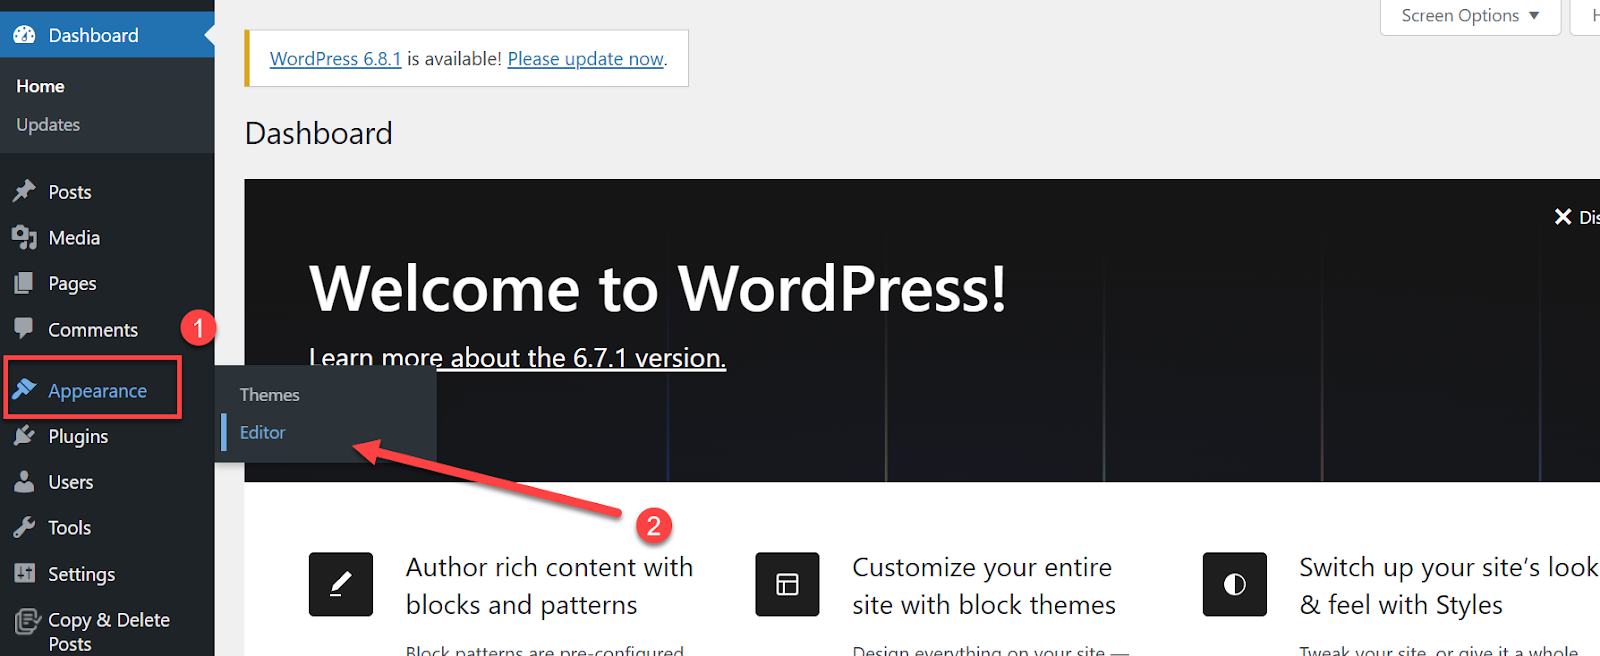Click the Dashboard gauge icon

(x=24, y=35)
